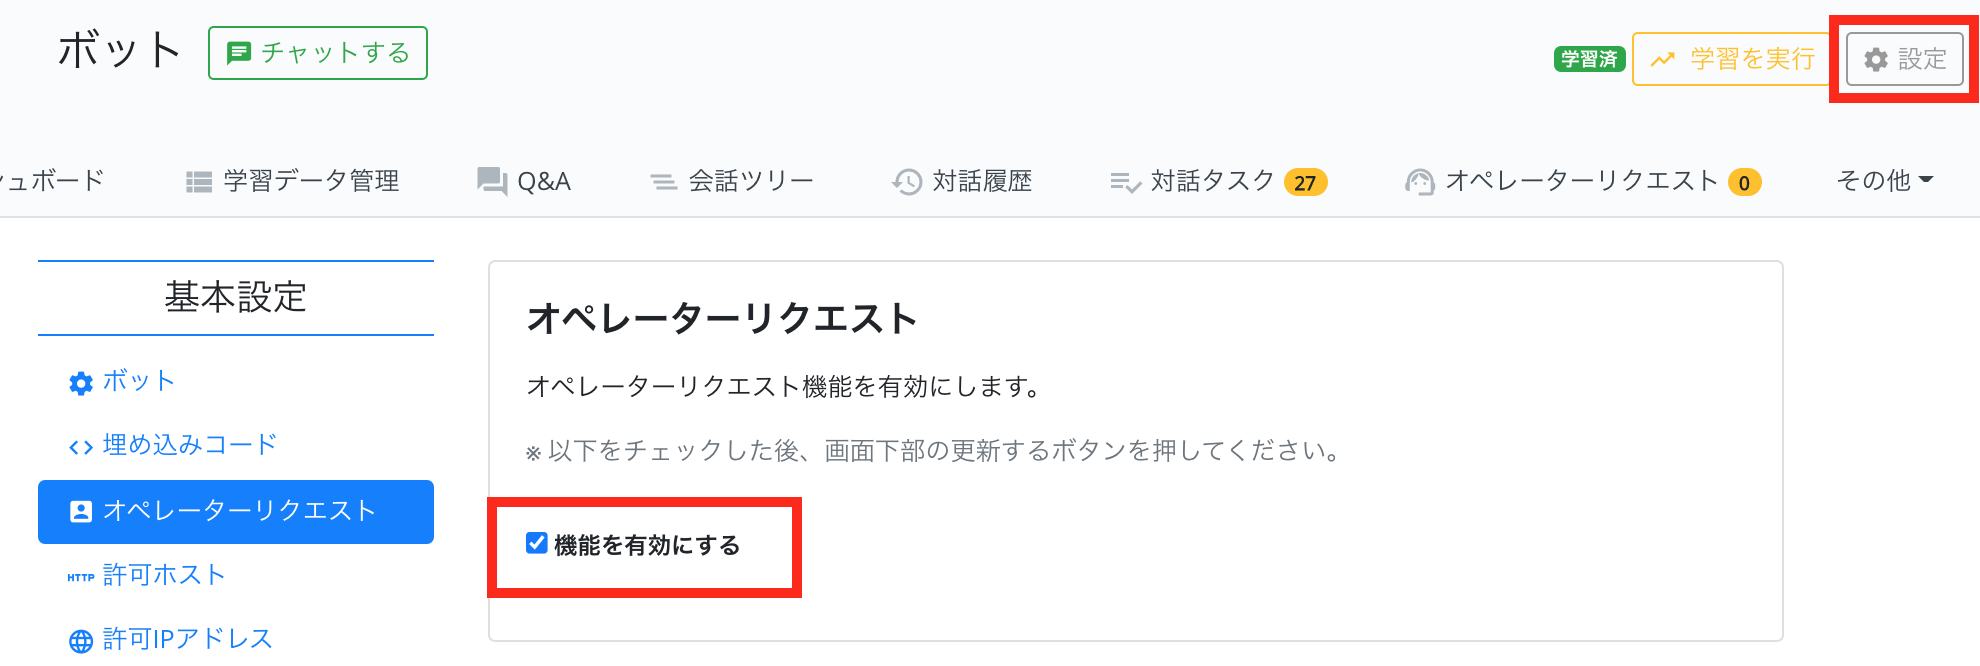Click the speech bubbles icon beside Q&A
This screenshot has height=666, width=1980.
[x=491, y=181]
